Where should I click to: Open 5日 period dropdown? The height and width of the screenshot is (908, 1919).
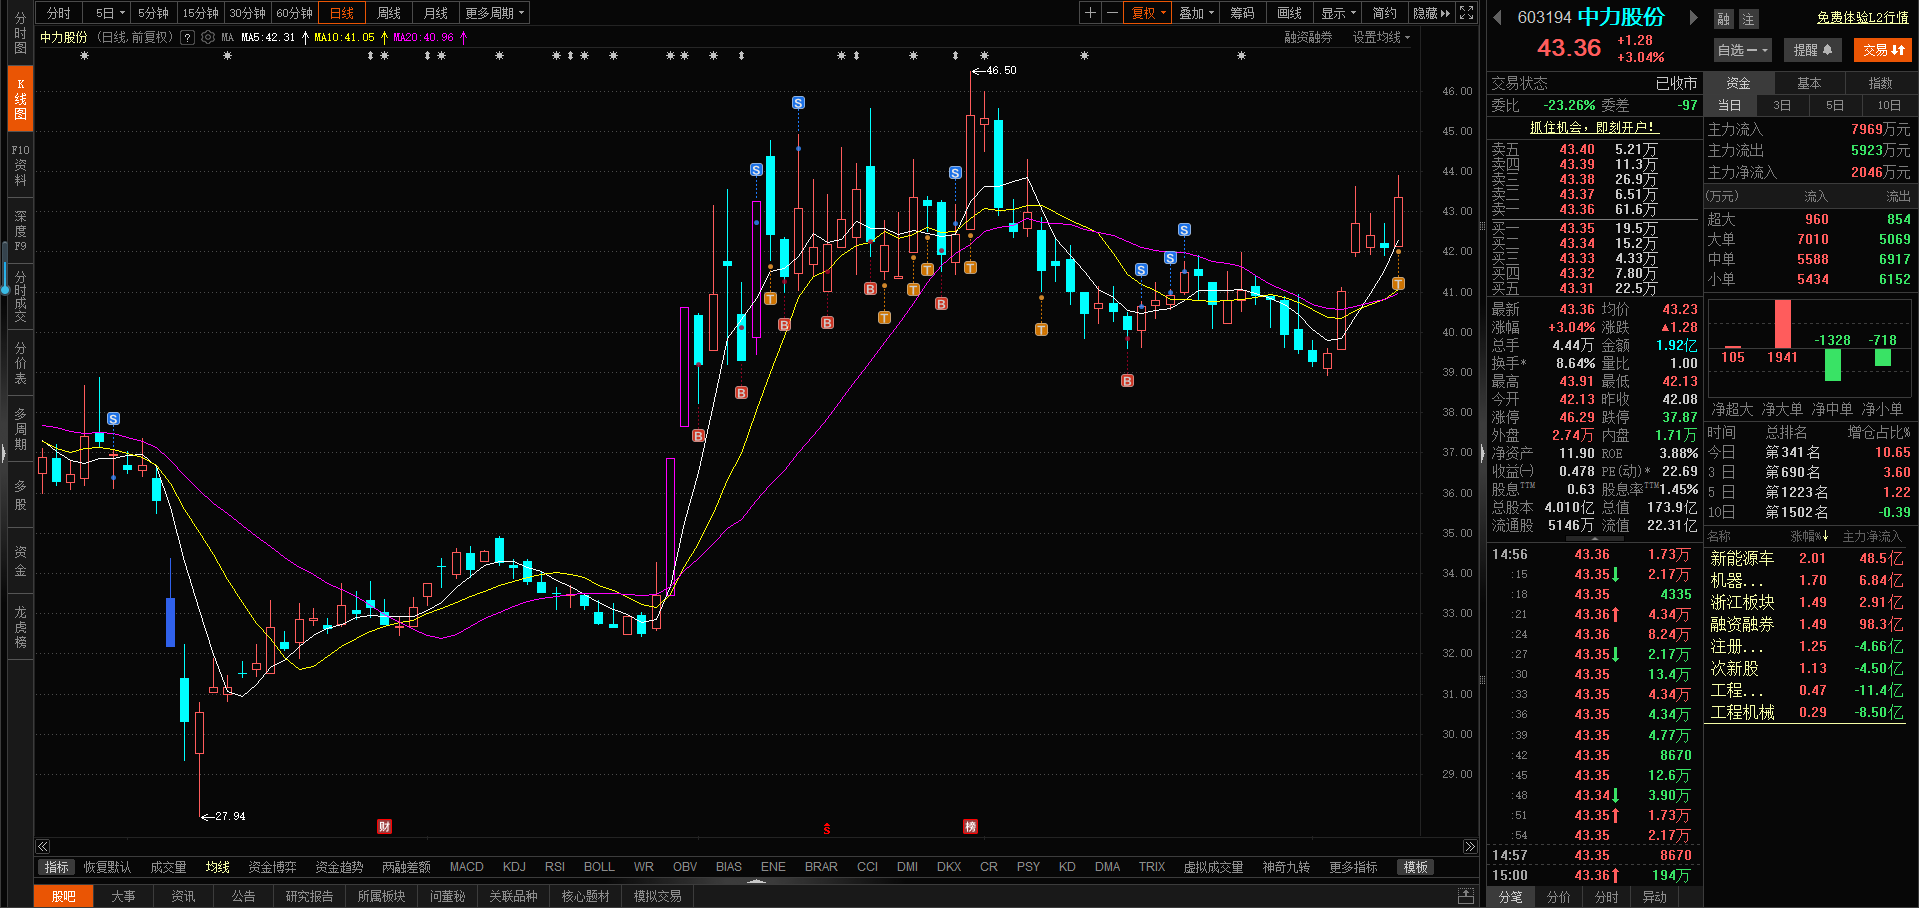tap(110, 13)
